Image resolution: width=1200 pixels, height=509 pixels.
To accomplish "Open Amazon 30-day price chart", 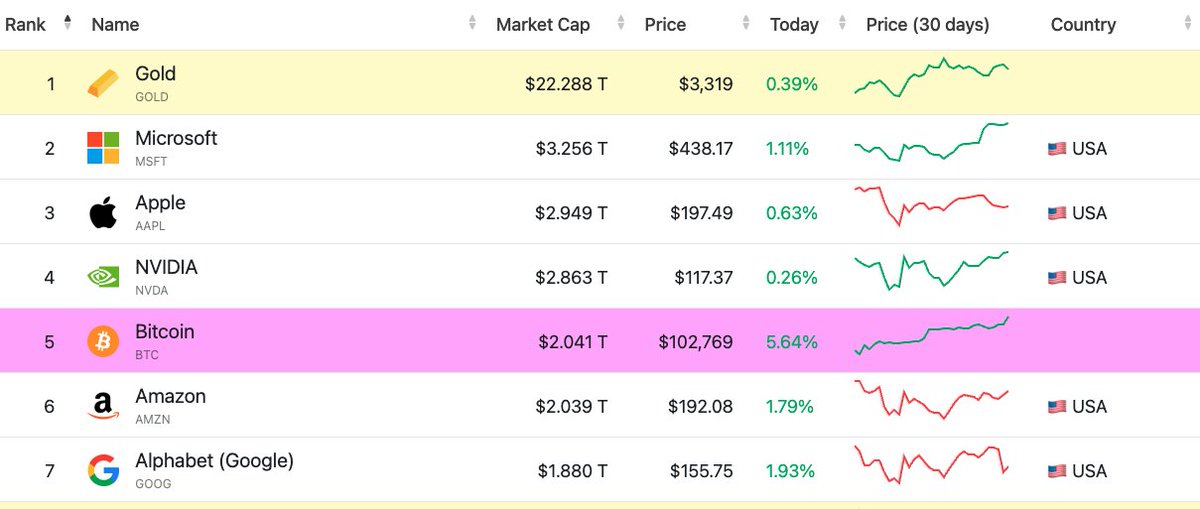I will pyautogui.click(x=931, y=400).
